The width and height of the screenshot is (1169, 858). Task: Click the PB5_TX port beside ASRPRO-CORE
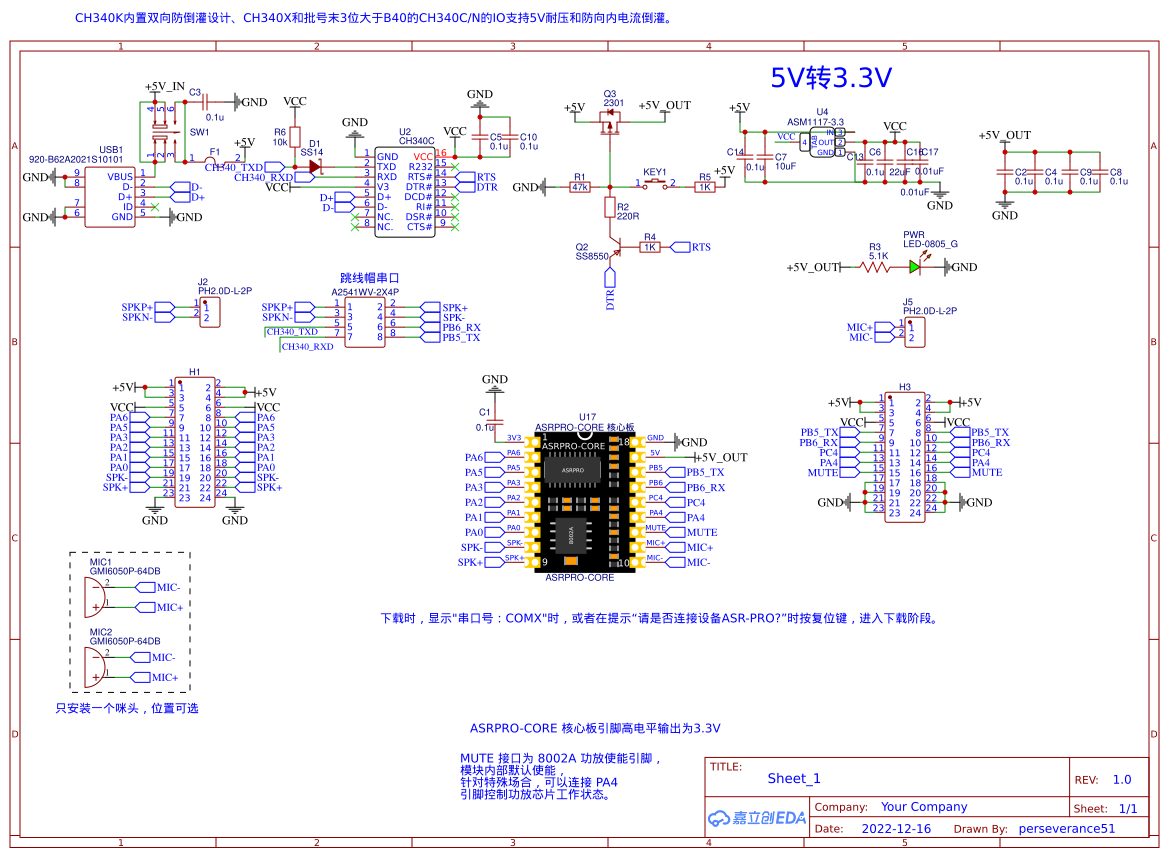pos(696,473)
